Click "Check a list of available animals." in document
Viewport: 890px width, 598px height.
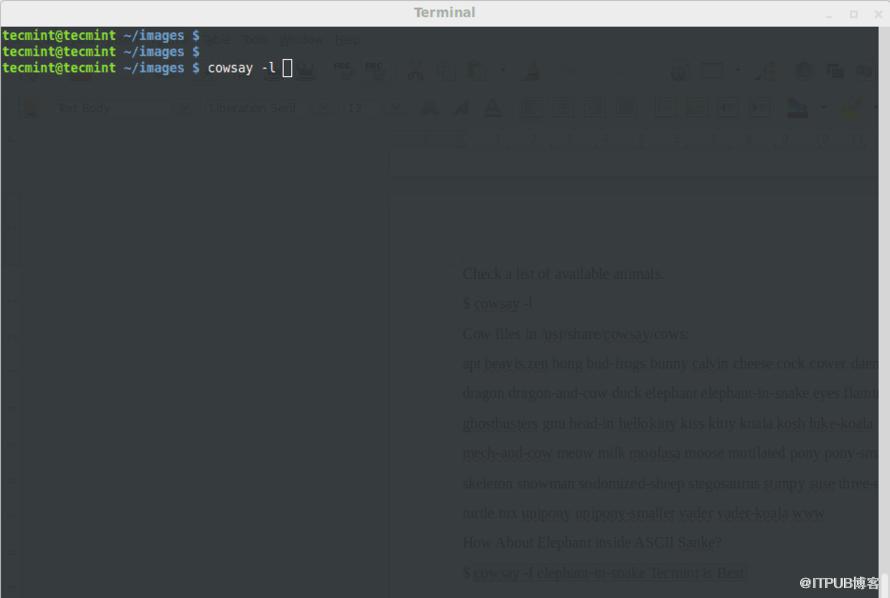tap(562, 274)
